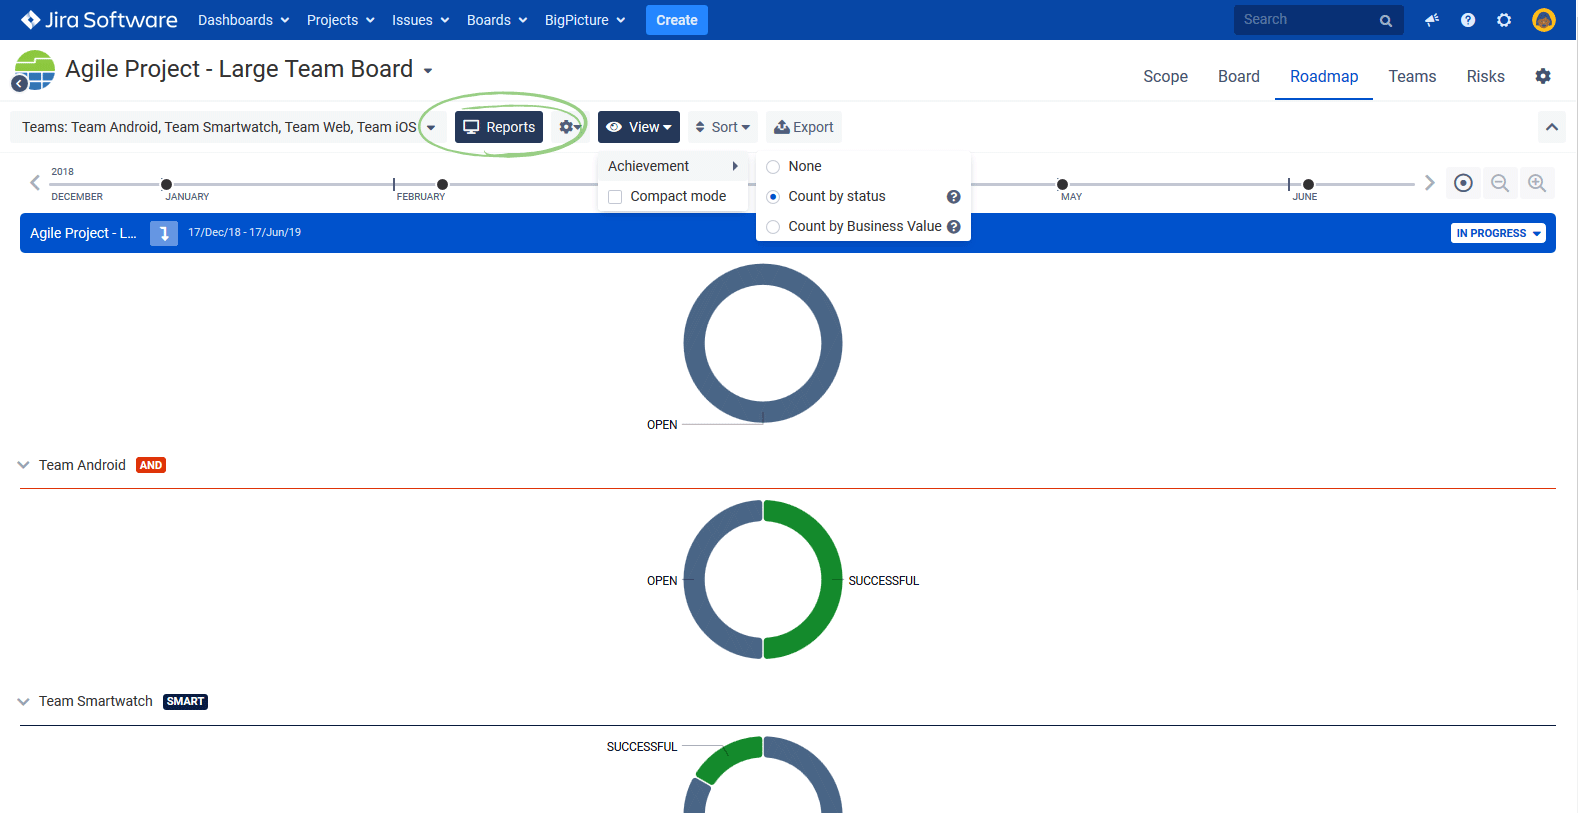1578x813 pixels.
Task: Open the feedback megaphone icon
Action: pos(1432,20)
